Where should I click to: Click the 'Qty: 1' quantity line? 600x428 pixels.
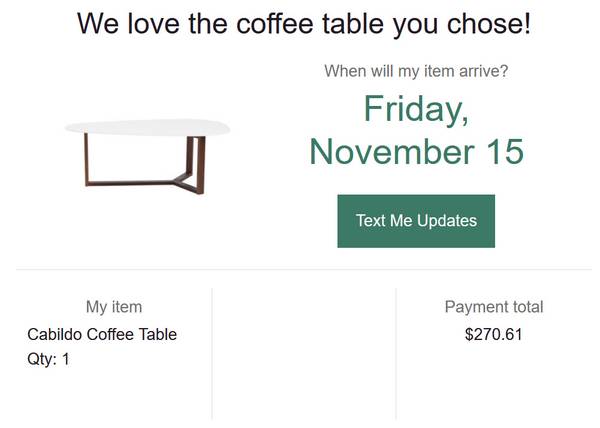tap(48, 359)
